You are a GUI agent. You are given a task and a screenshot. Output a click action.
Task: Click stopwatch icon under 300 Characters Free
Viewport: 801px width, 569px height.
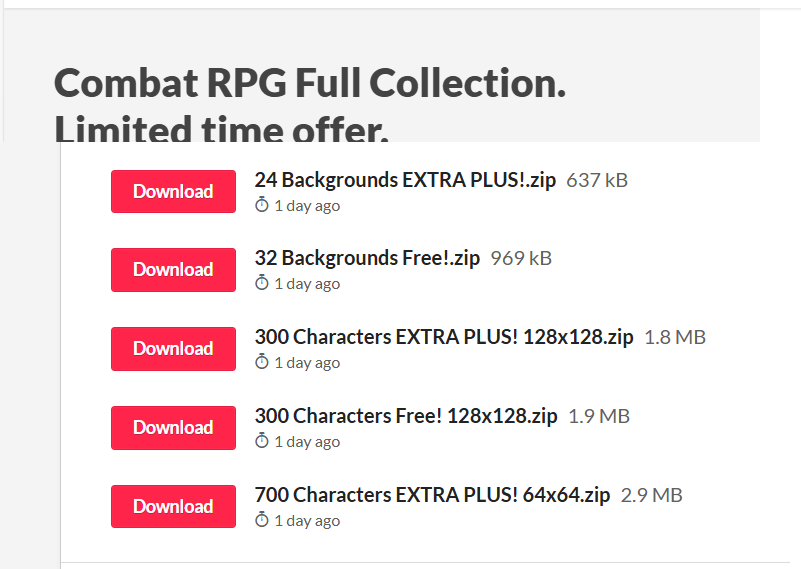(x=262, y=441)
